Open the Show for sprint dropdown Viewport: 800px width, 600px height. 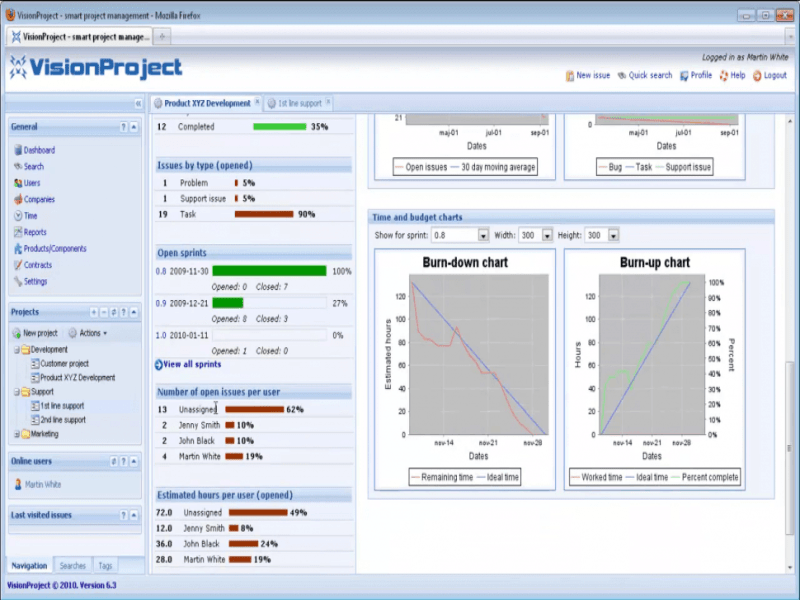[x=483, y=235]
